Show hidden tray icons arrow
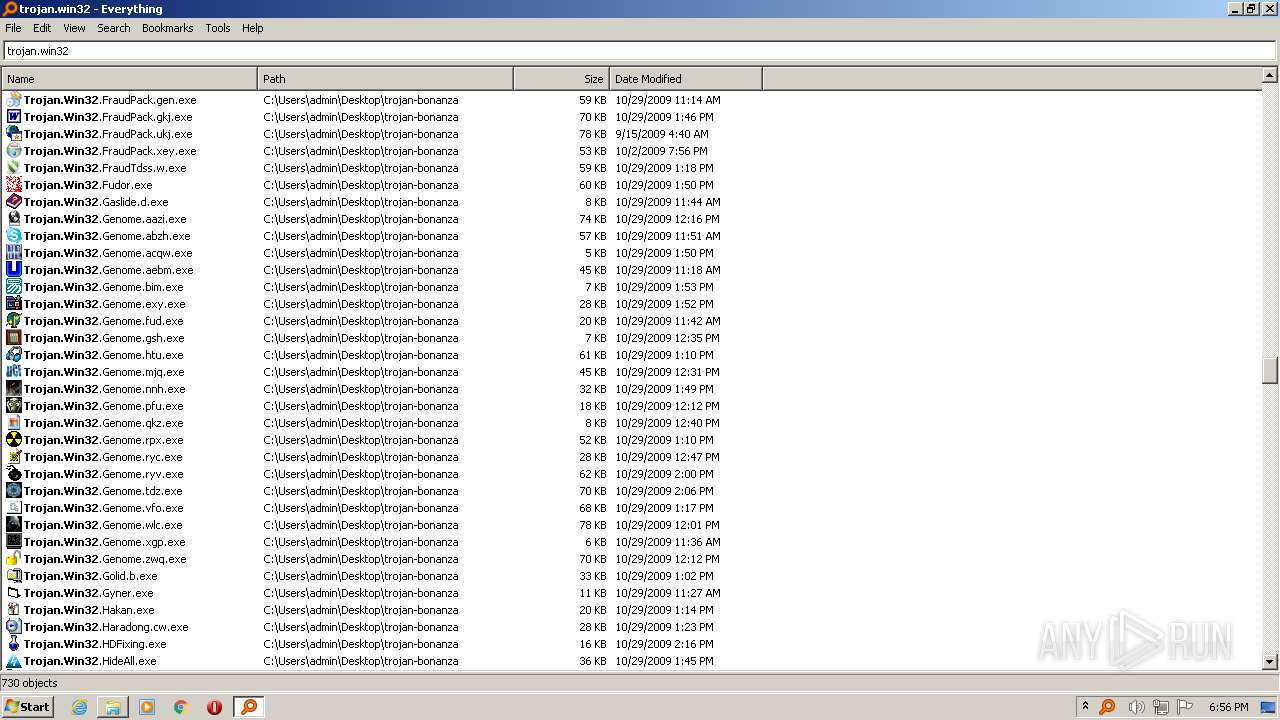Image resolution: width=1280 pixels, height=720 pixels. [1085, 706]
